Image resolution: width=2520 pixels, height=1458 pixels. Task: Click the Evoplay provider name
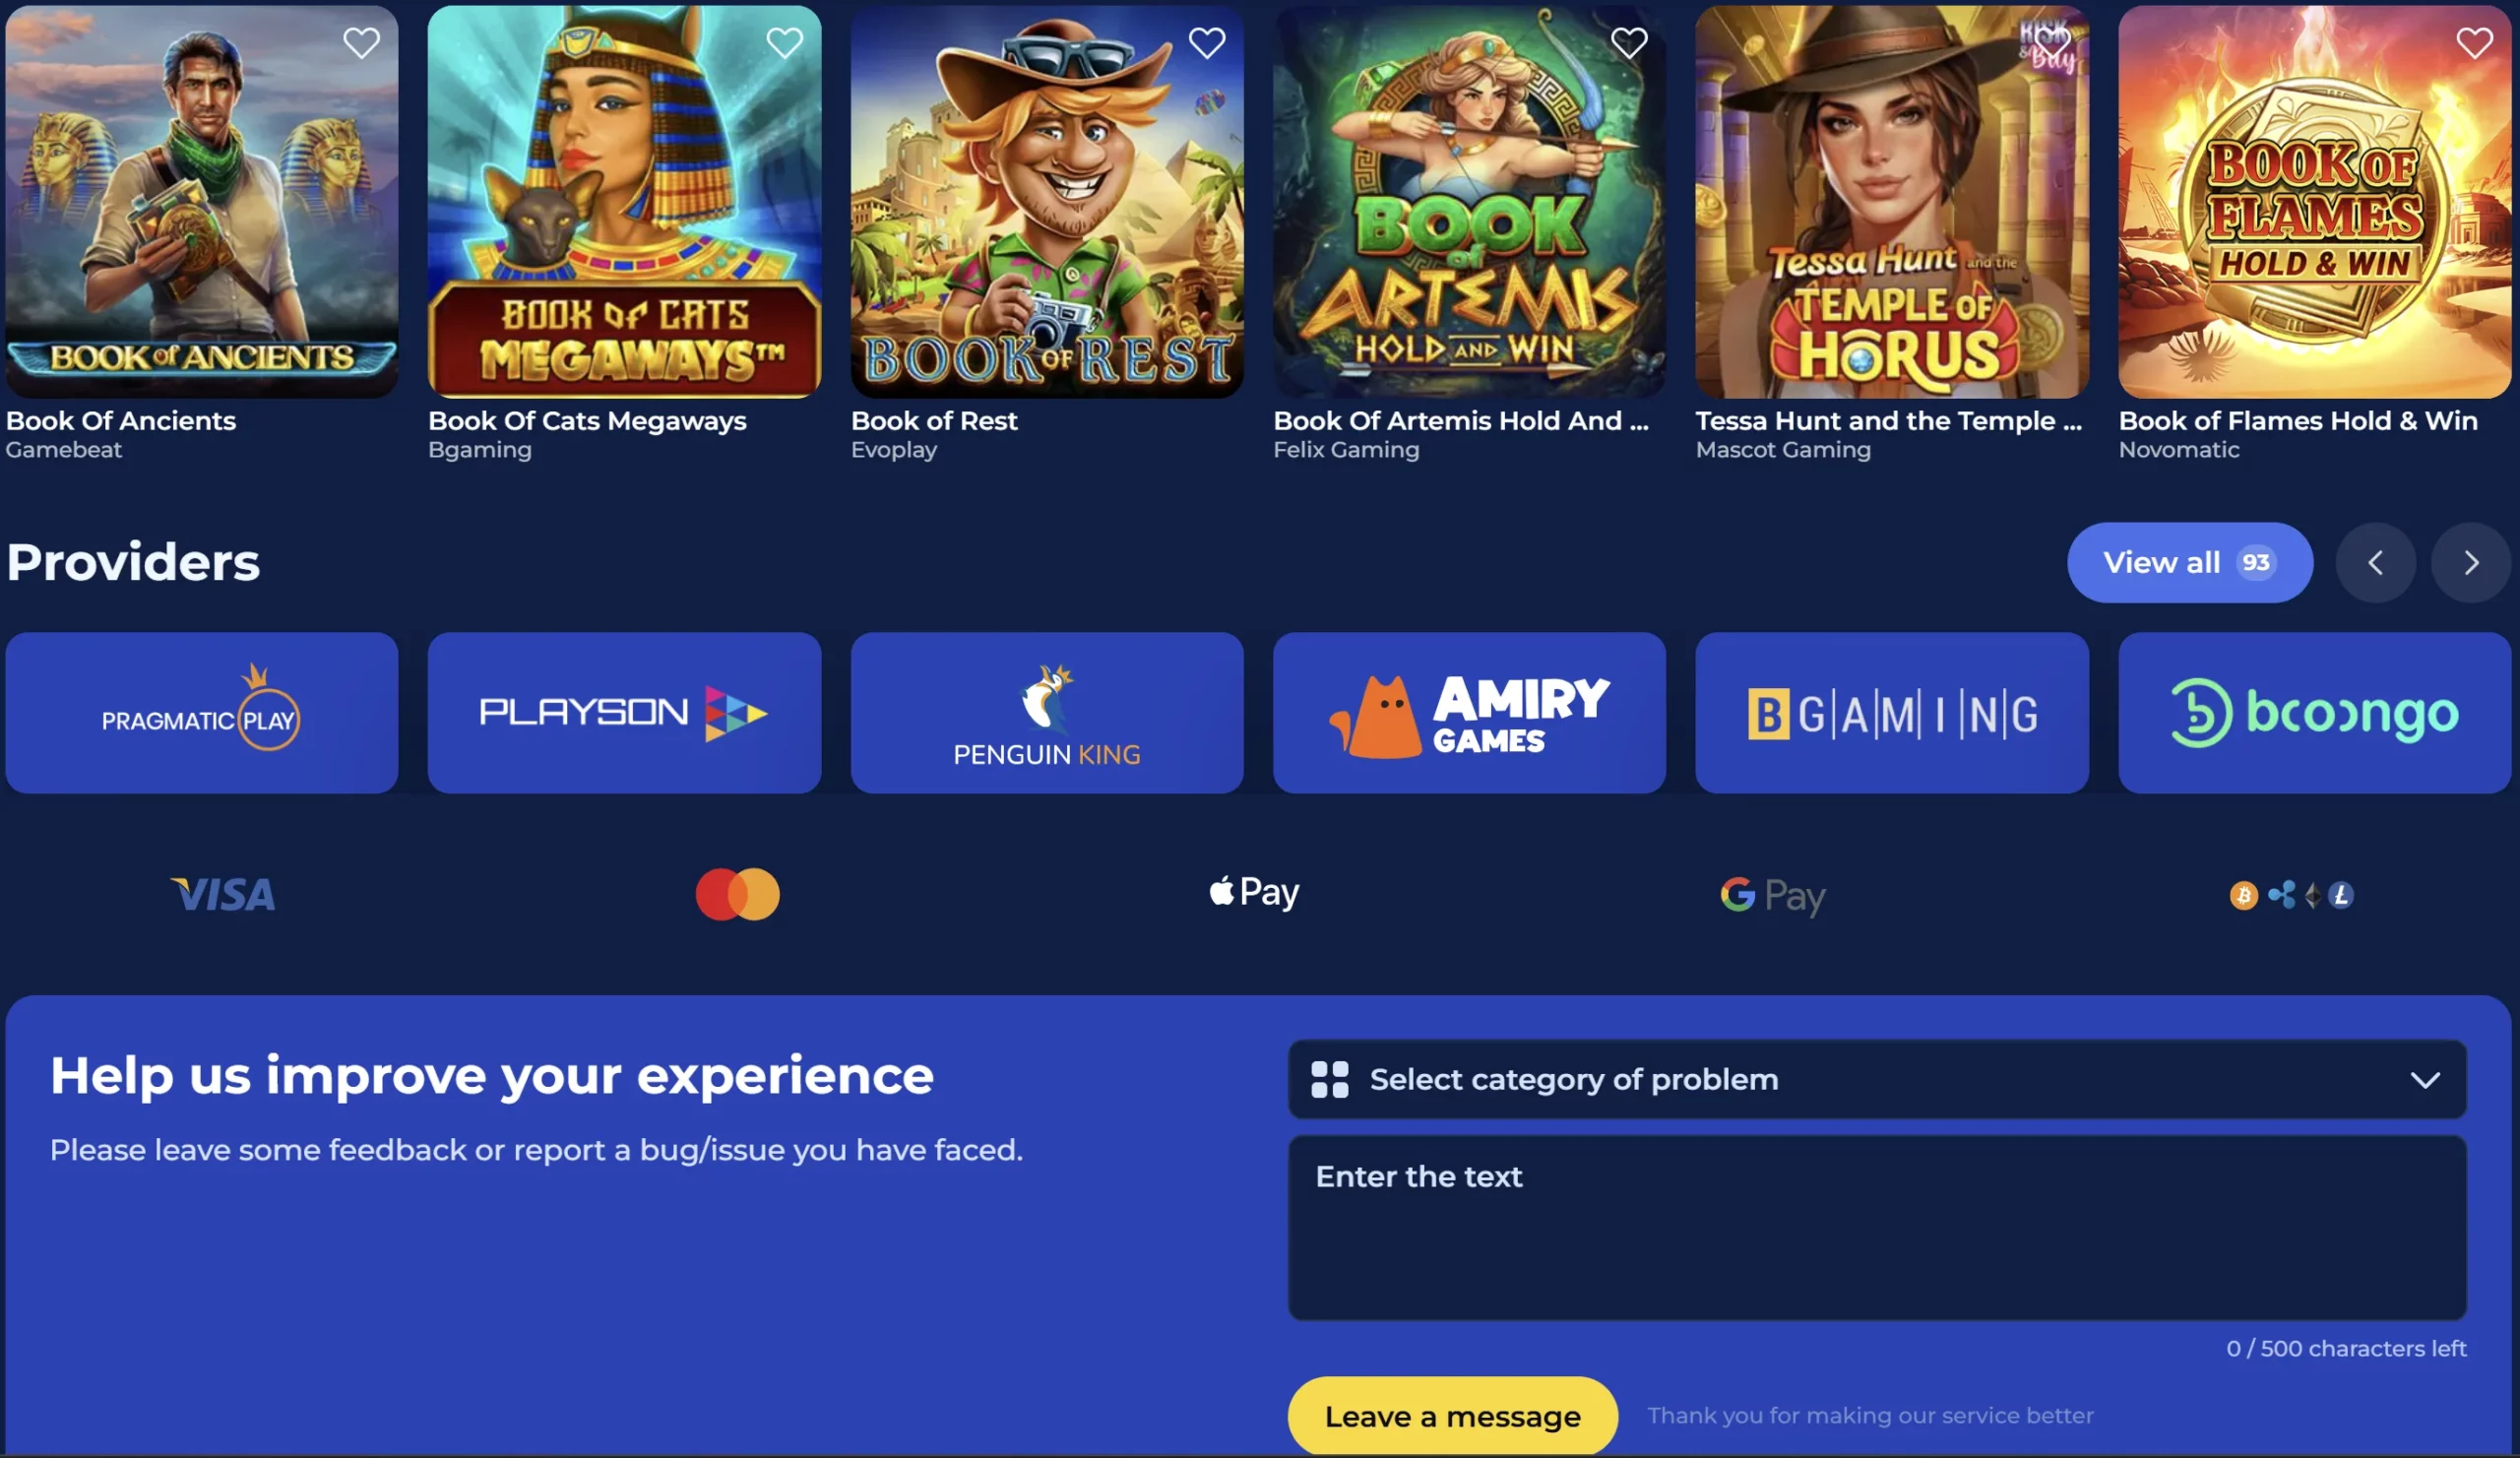[x=894, y=450]
